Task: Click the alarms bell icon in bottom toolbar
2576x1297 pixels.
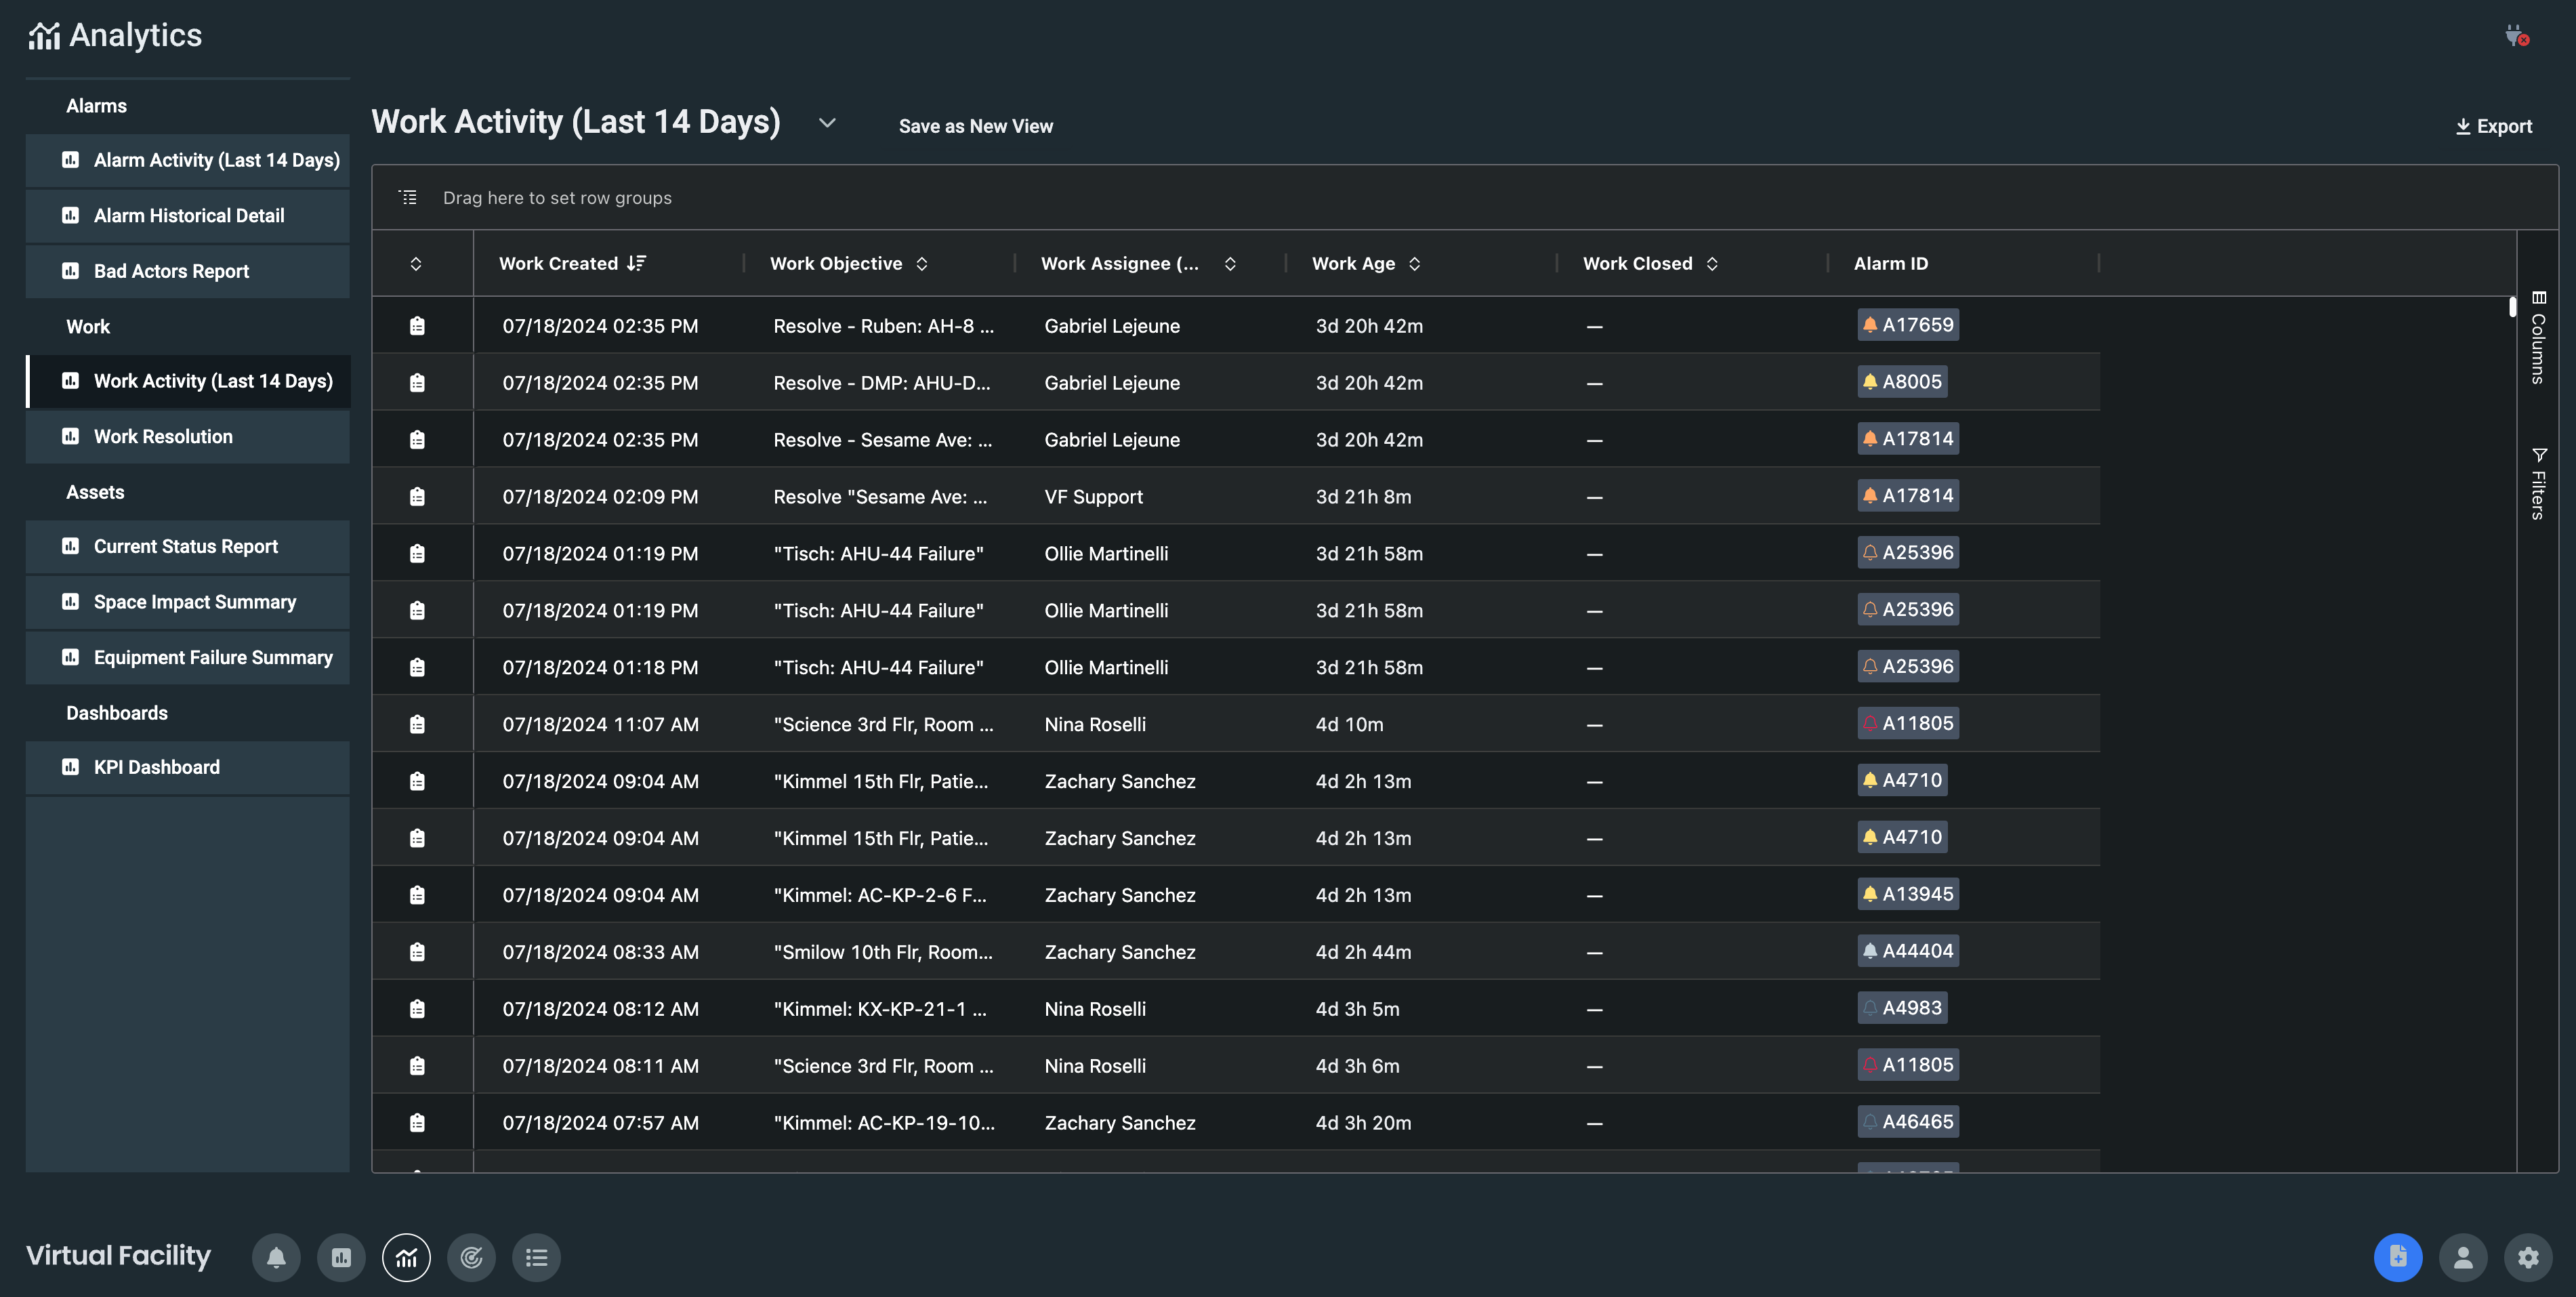Action: click(276, 1257)
